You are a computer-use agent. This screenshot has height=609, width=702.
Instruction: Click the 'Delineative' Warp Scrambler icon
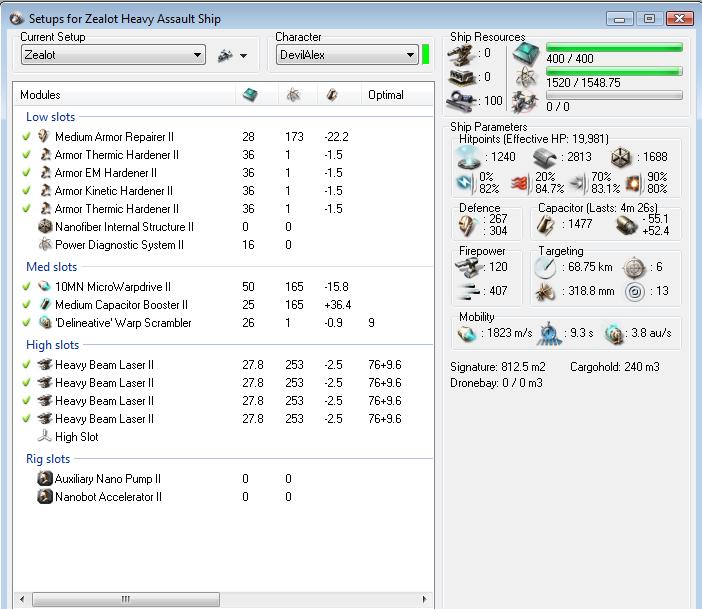[45, 322]
